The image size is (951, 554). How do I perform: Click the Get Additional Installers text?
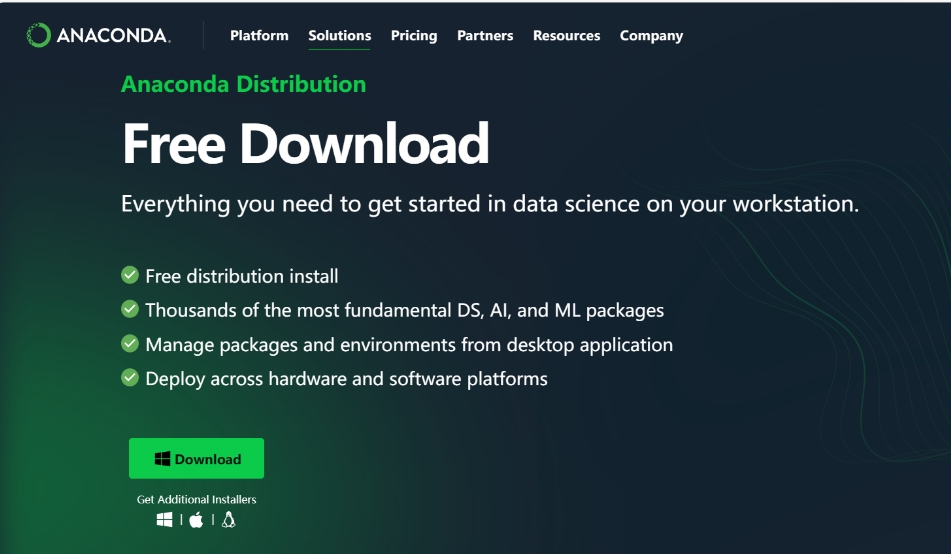196,499
